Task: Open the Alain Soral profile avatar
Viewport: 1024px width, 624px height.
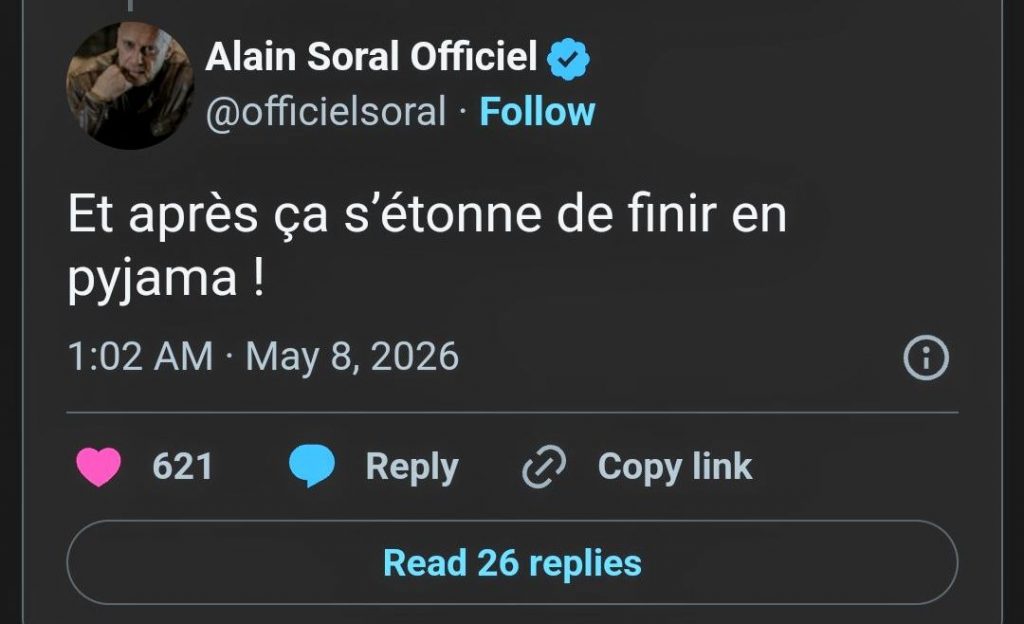Action: pos(131,85)
